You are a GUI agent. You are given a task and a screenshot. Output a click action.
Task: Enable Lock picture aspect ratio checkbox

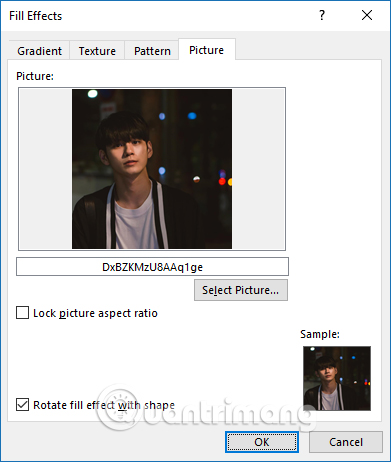pos(22,313)
